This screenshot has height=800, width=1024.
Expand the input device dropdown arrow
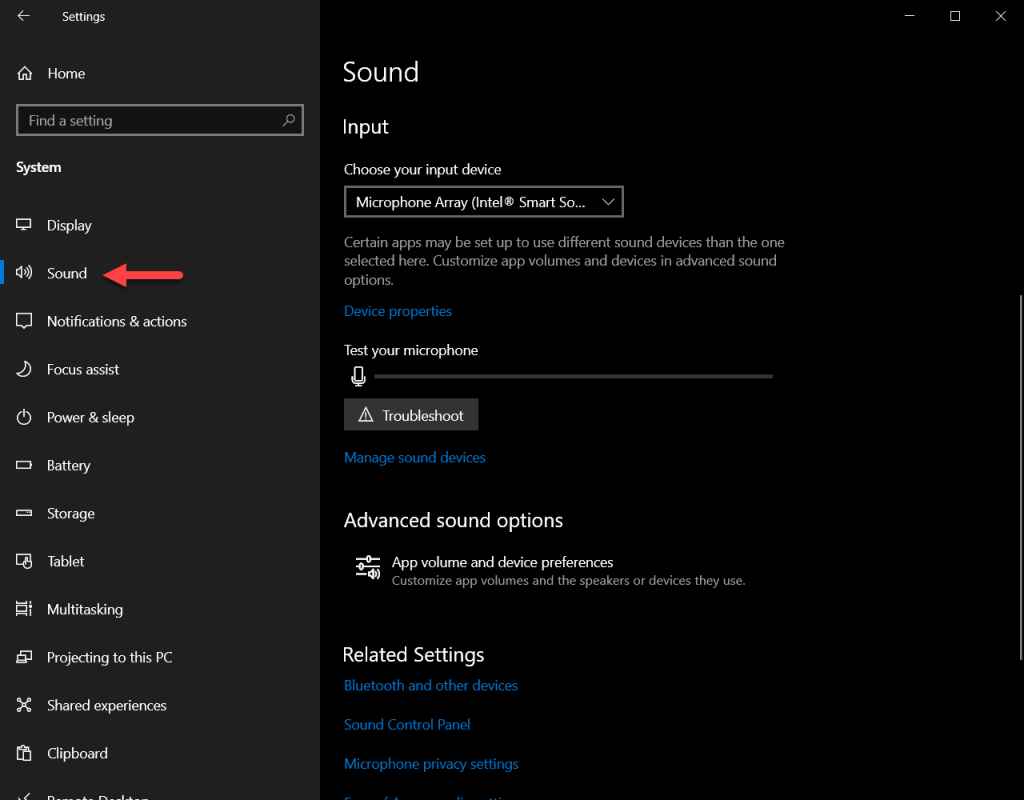(608, 202)
